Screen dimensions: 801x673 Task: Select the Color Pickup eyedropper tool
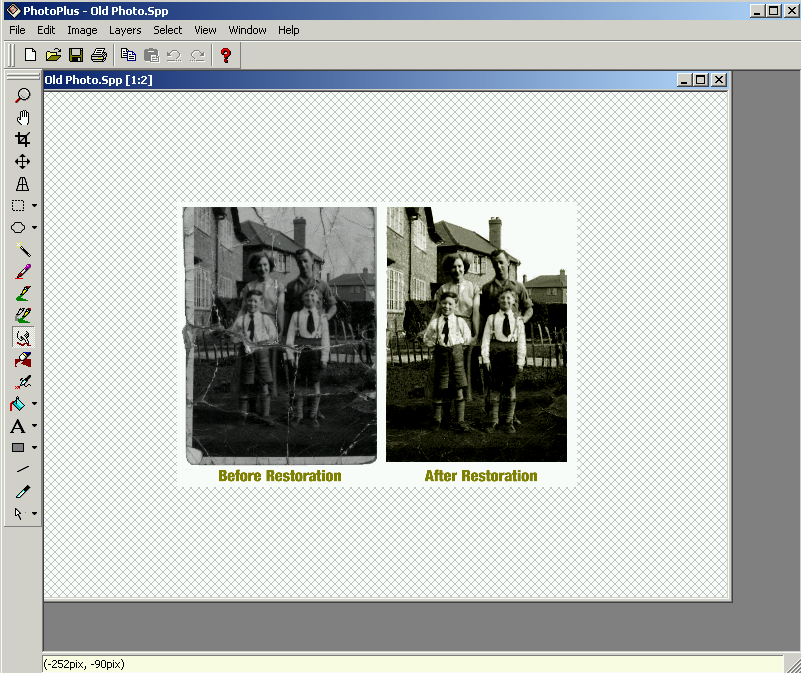(22, 491)
